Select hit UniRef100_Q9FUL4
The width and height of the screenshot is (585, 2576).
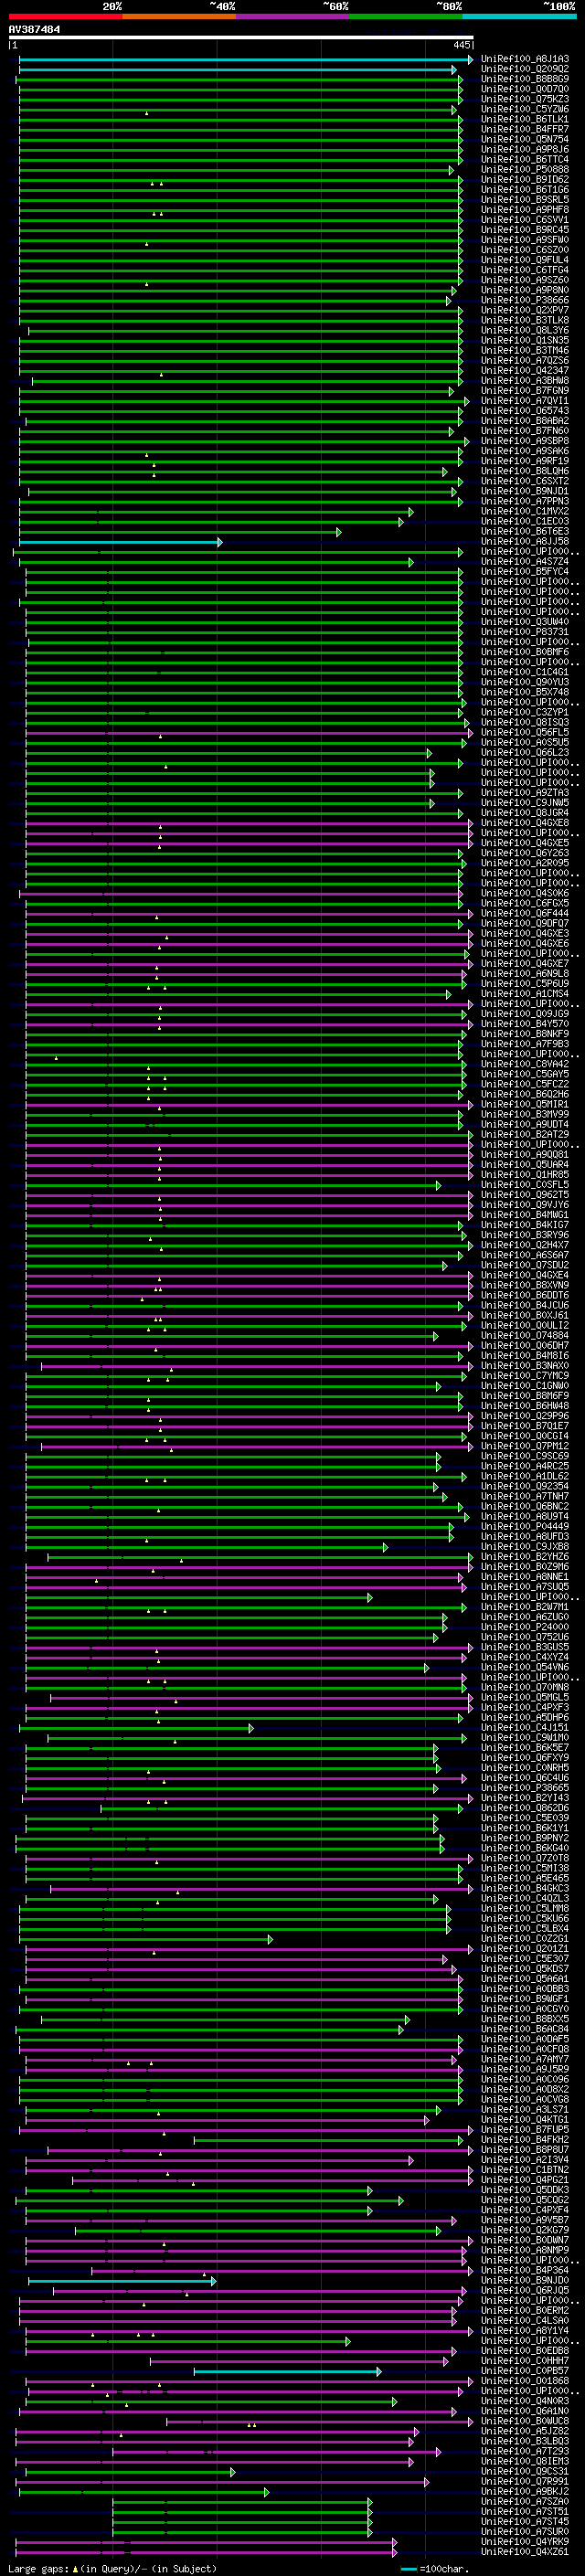click(x=525, y=261)
